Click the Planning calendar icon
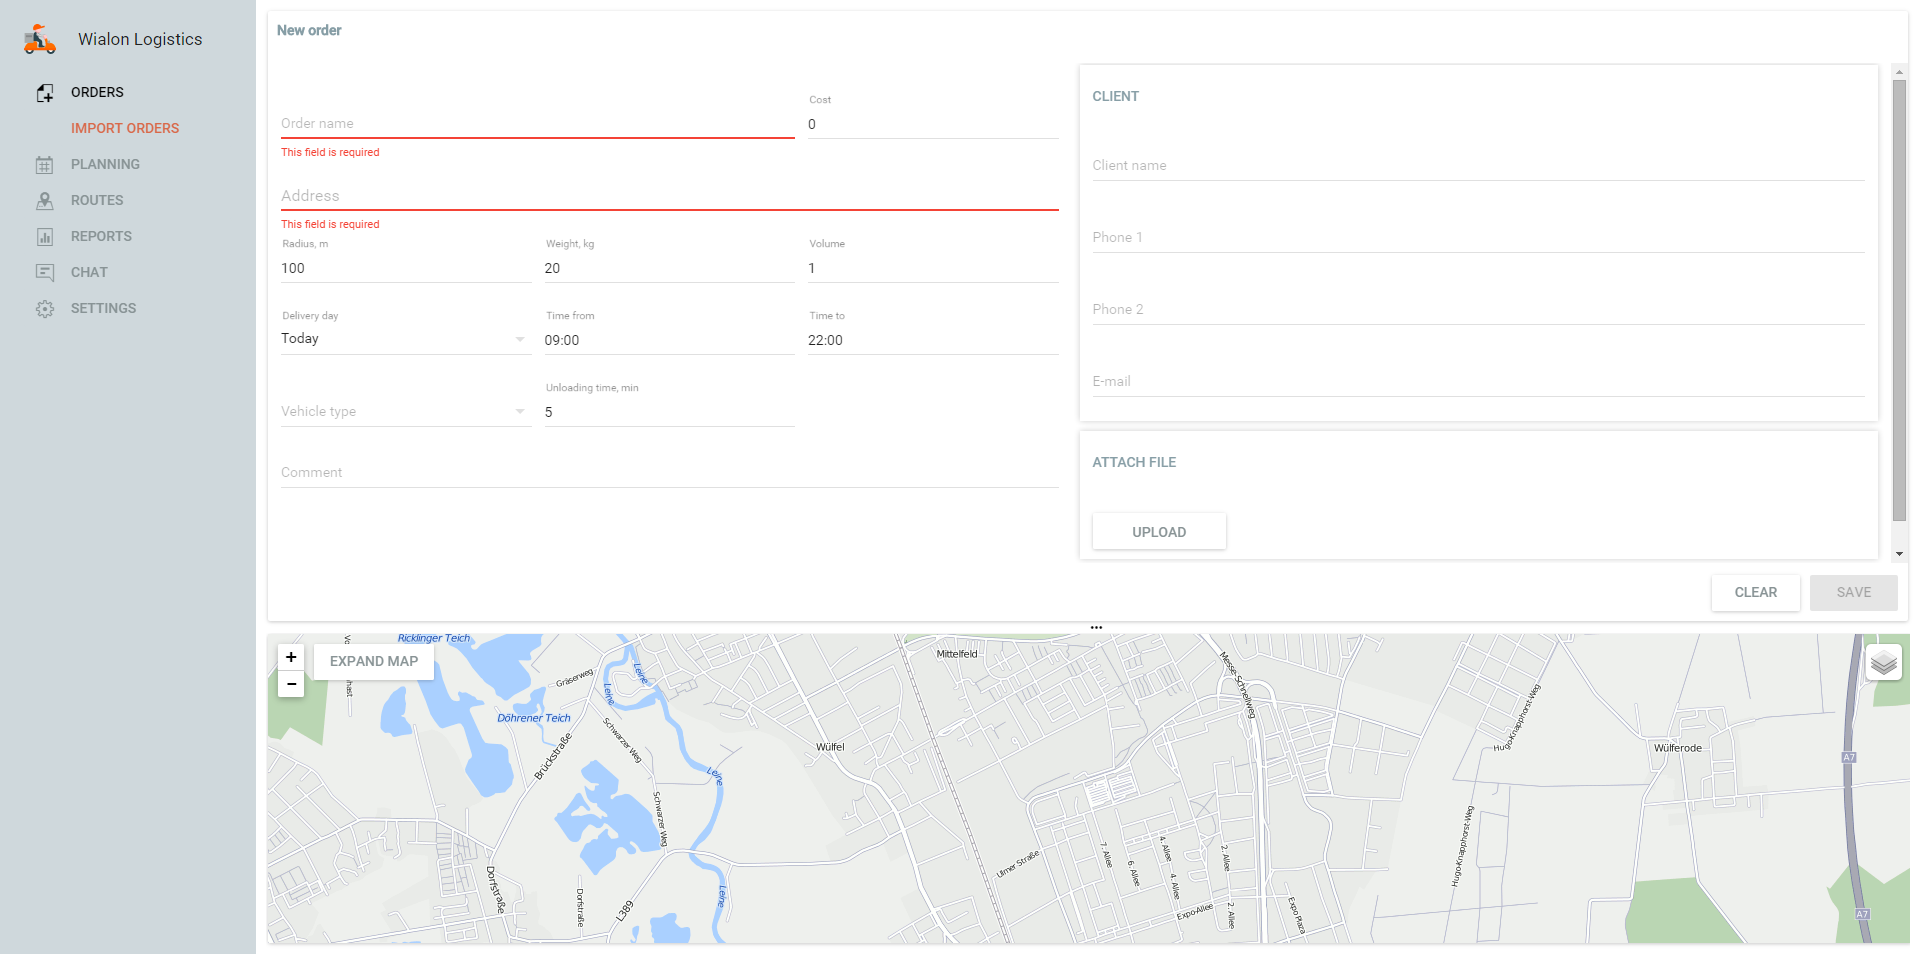1920x954 pixels. coord(45,165)
